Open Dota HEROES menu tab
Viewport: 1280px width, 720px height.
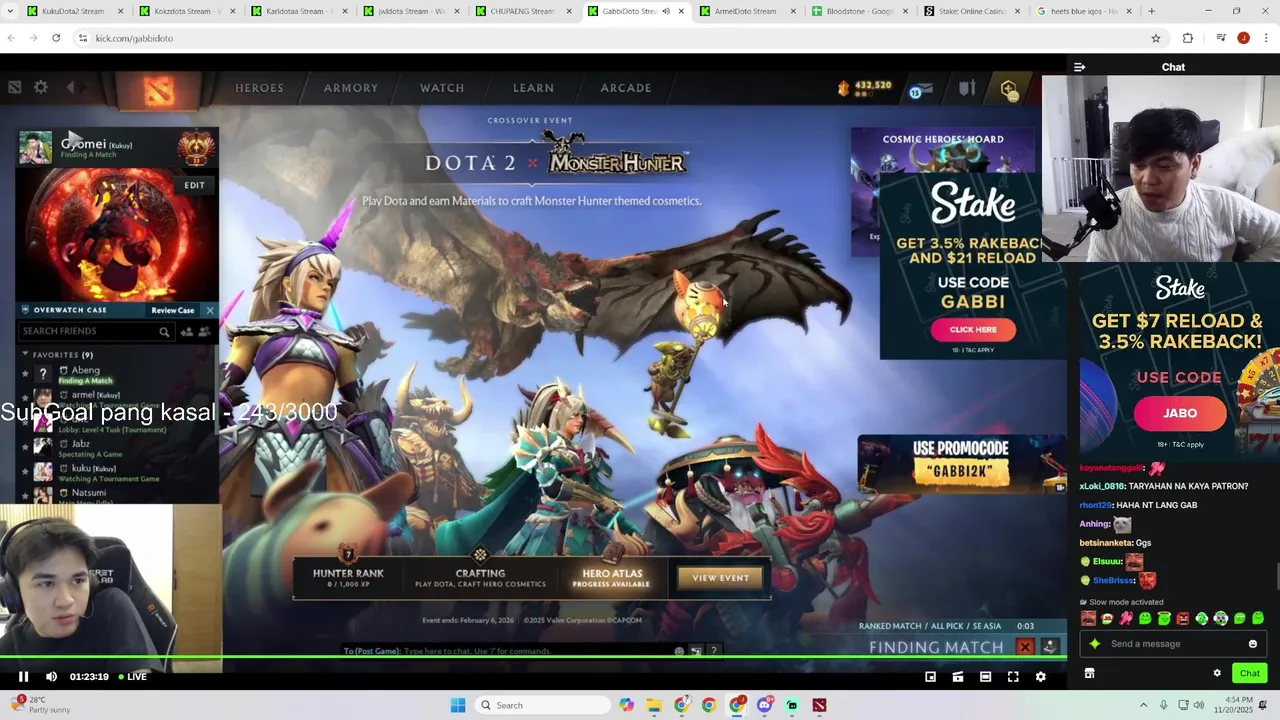(x=259, y=88)
